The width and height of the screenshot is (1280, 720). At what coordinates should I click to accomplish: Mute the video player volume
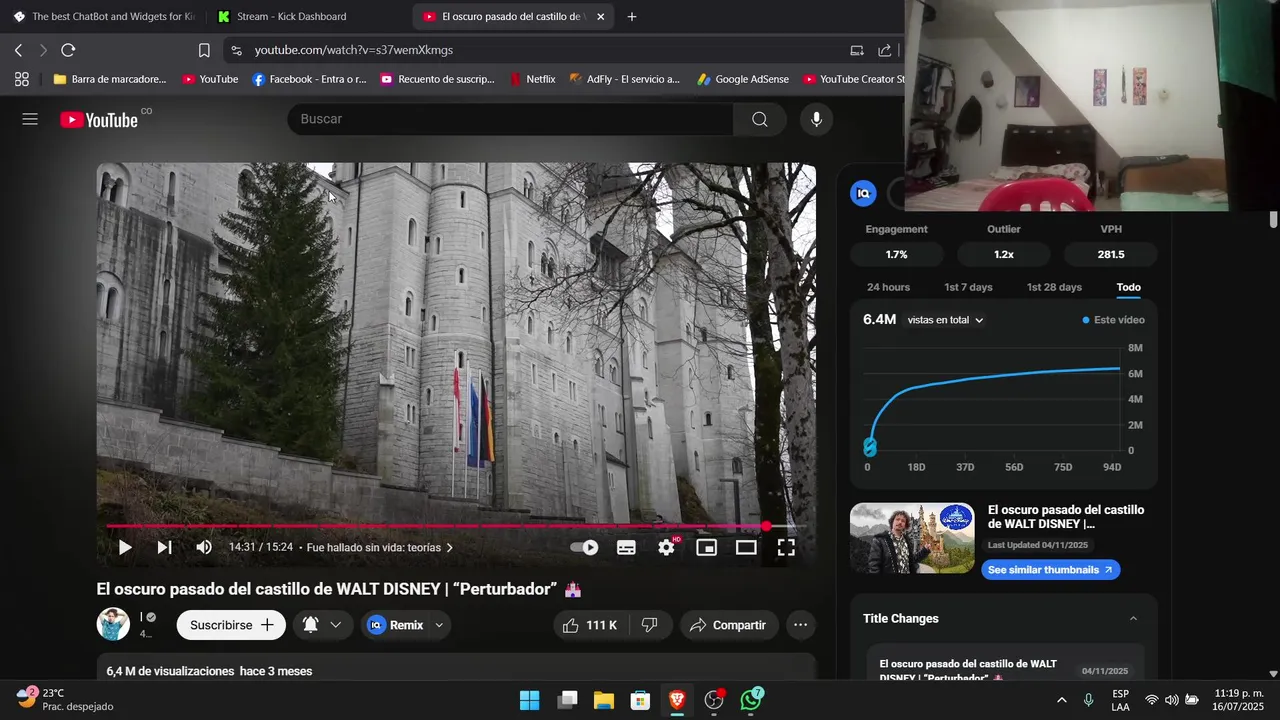pyautogui.click(x=204, y=547)
